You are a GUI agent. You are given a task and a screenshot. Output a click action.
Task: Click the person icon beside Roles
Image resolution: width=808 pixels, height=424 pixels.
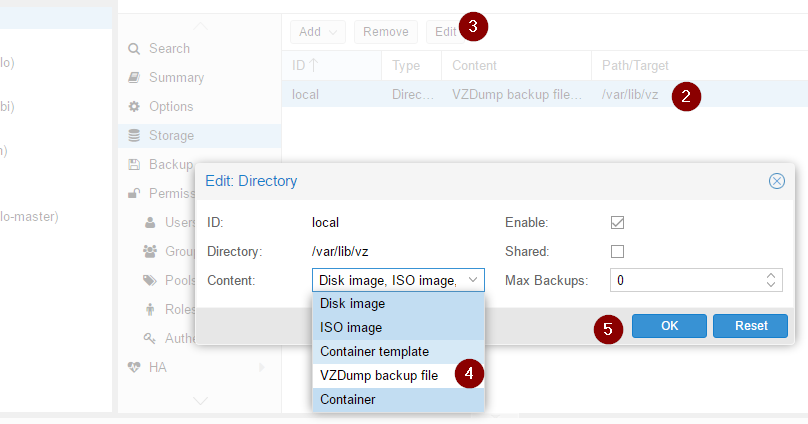150,309
